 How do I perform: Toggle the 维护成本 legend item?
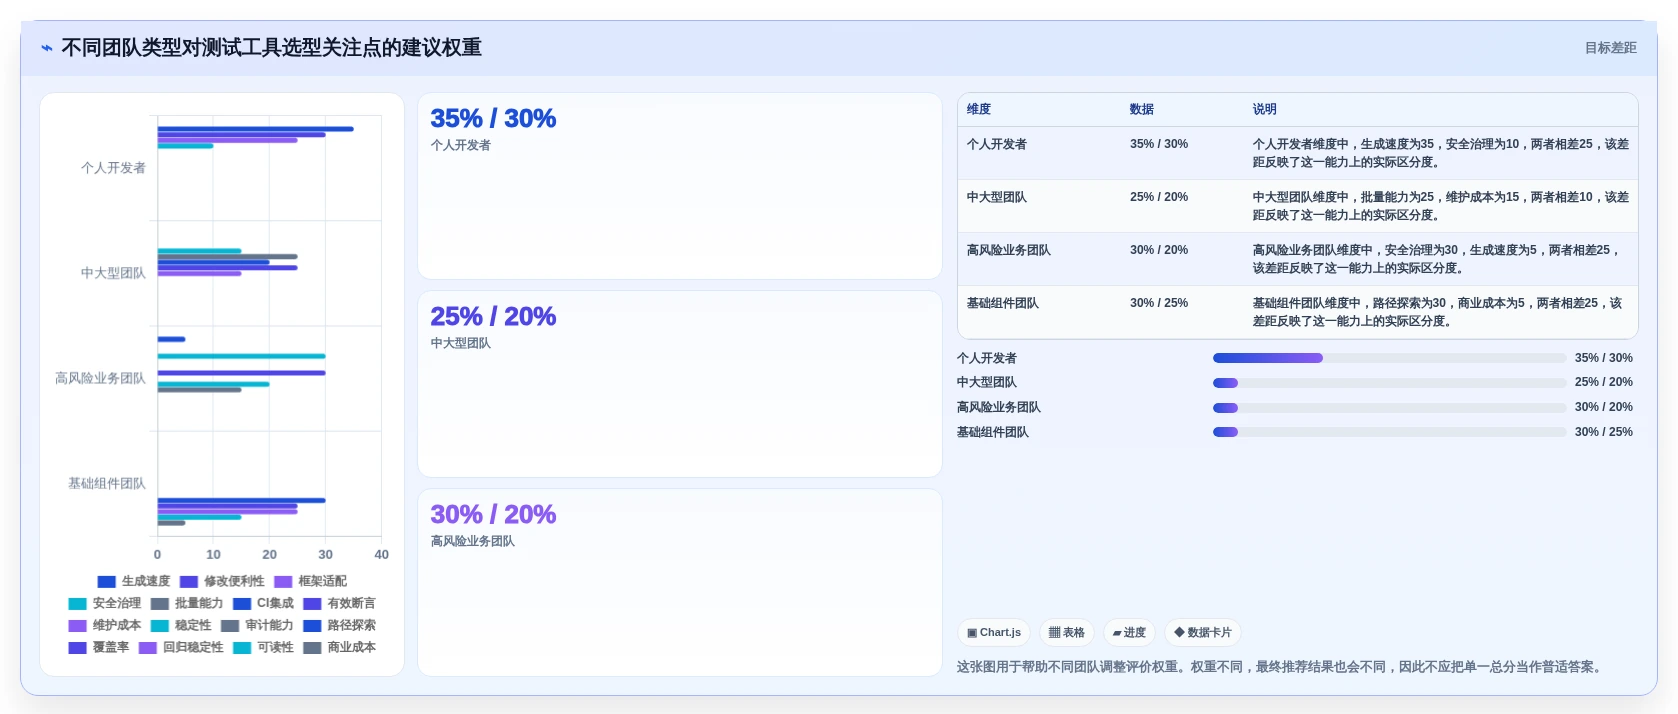pos(104,625)
